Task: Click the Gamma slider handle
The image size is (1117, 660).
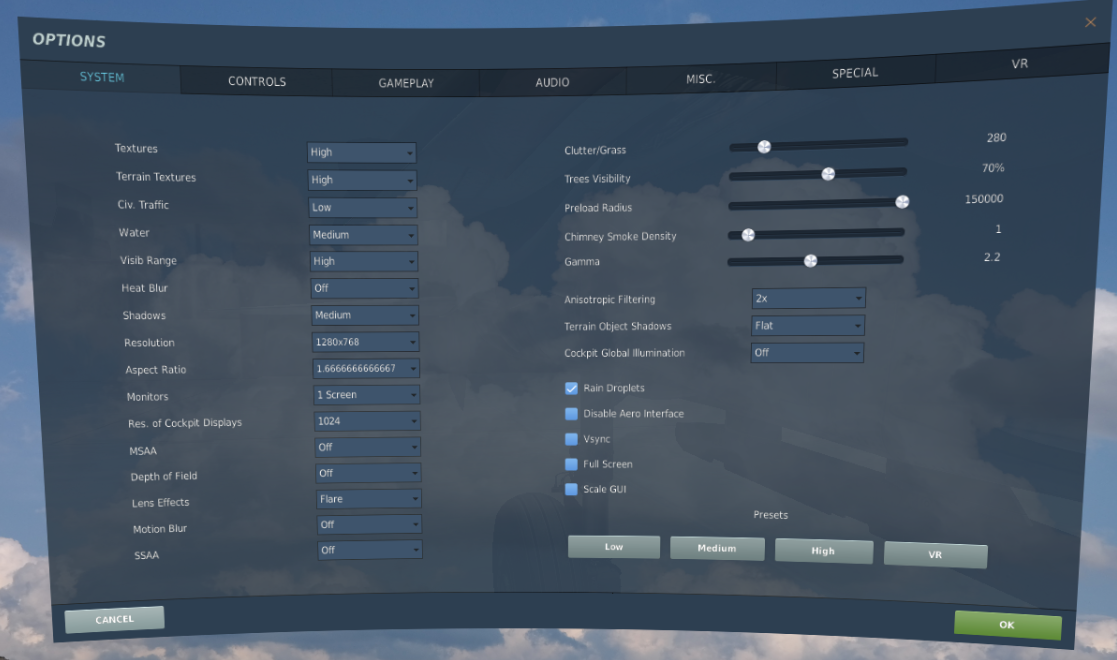Action: click(811, 261)
